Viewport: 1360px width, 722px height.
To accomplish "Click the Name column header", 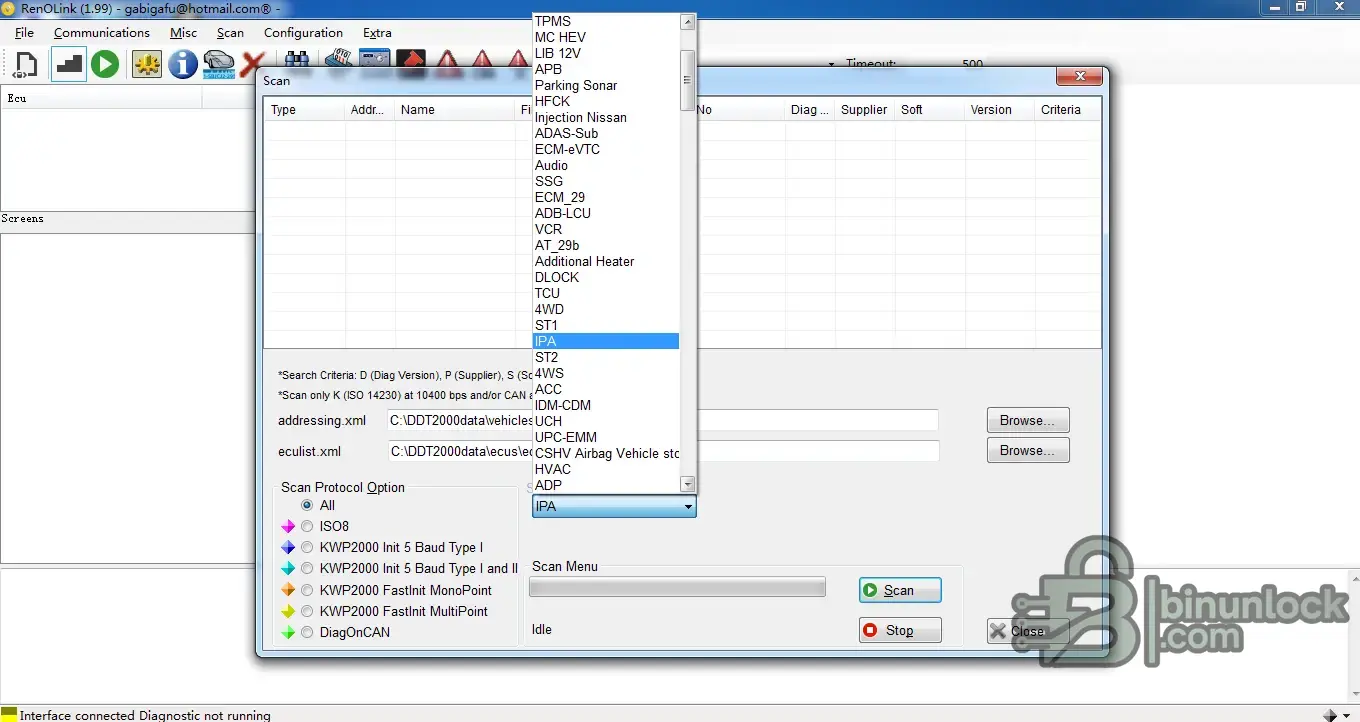I will 455,110.
